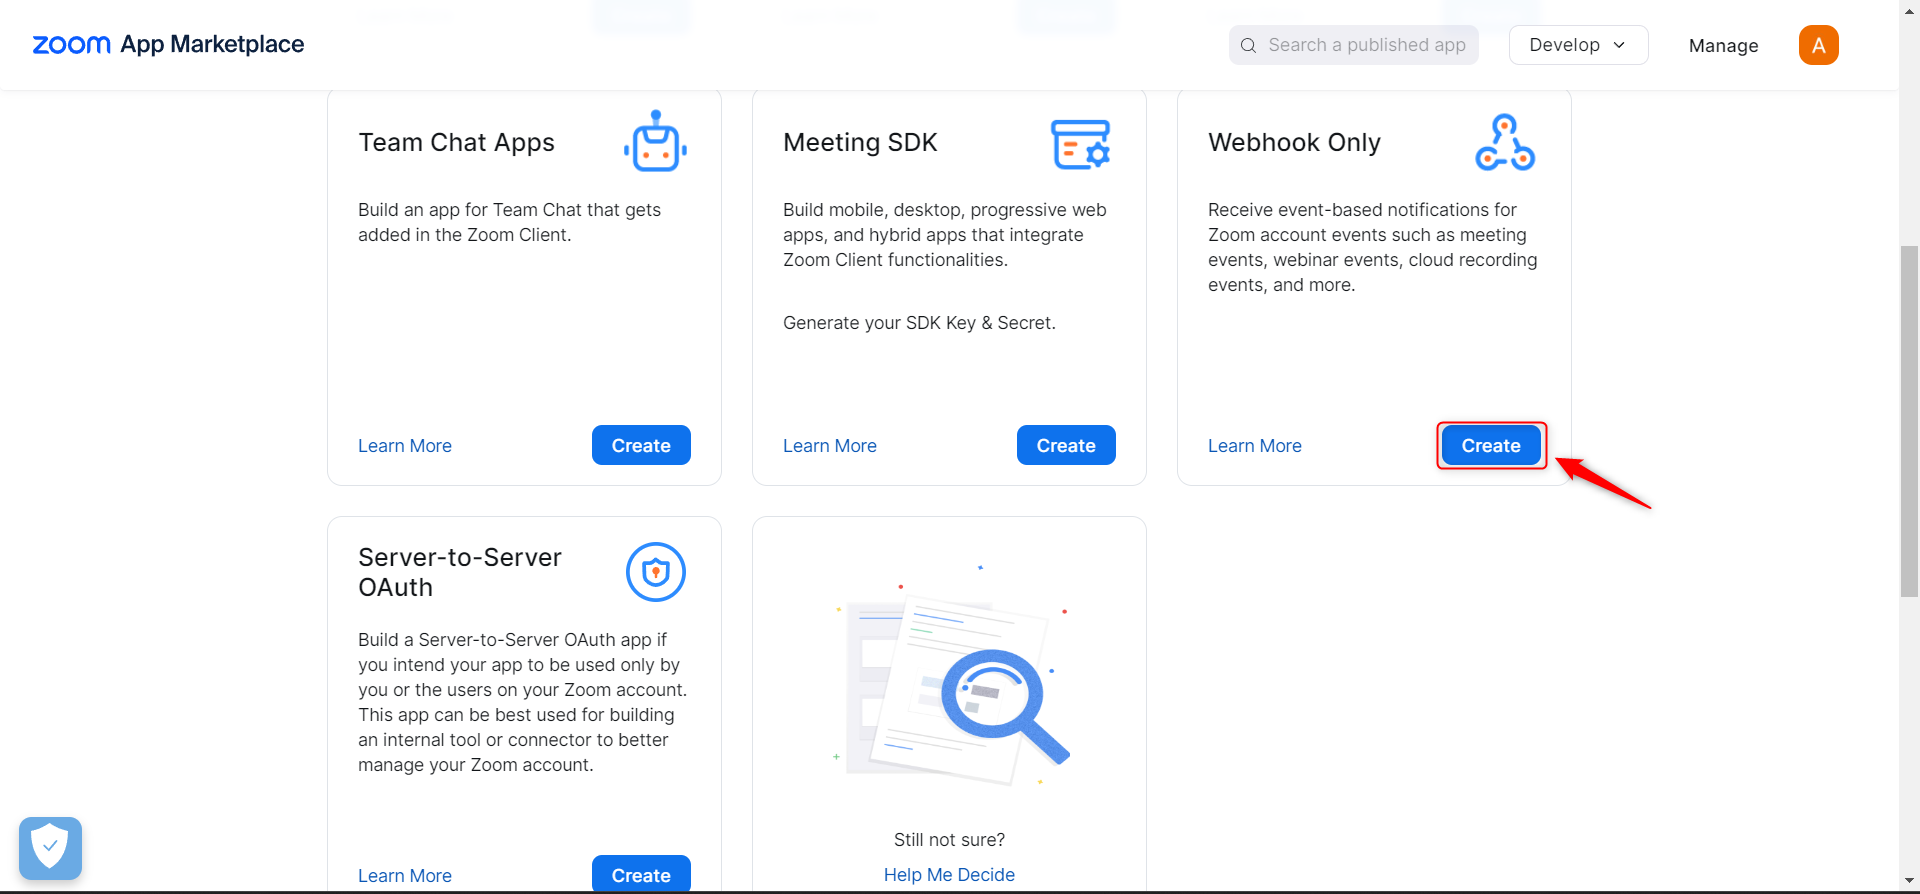Click the Team Chat Apps heading
This screenshot has height=894, width=1920.
click(x=456, y=142)
